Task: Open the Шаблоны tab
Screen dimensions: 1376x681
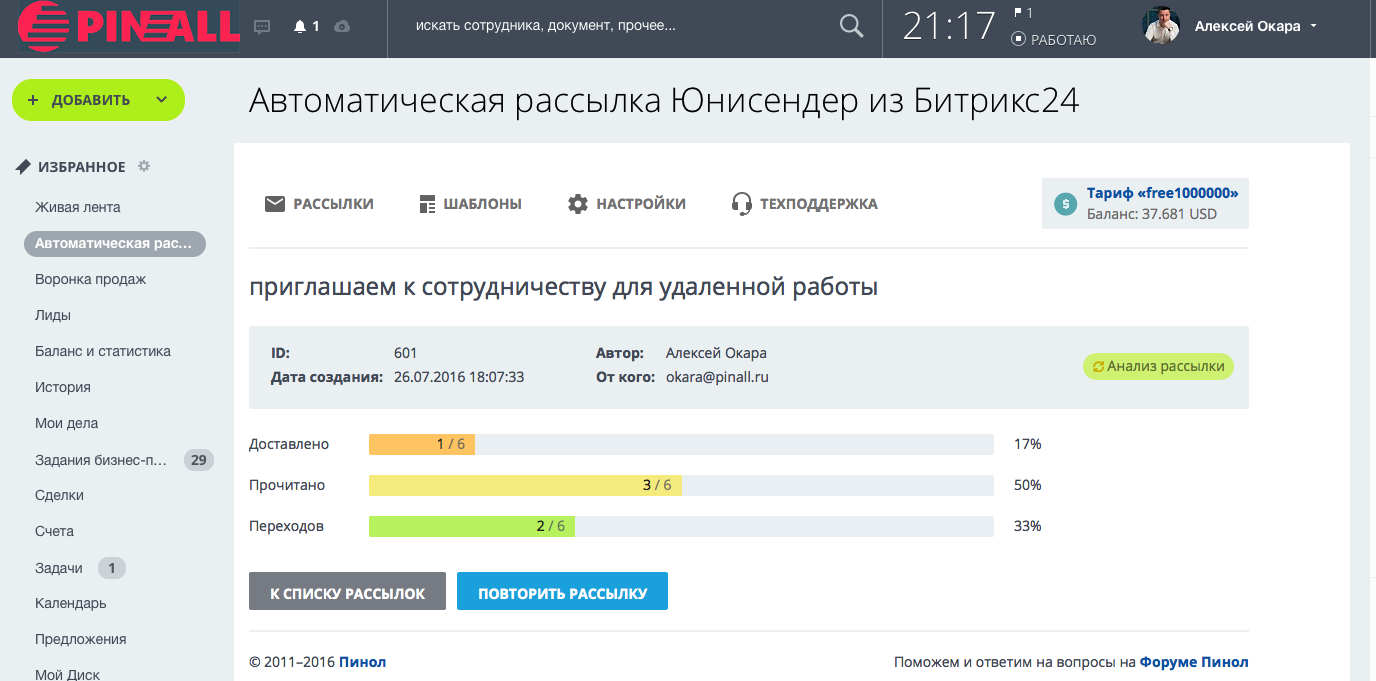Action: (470, 204)
